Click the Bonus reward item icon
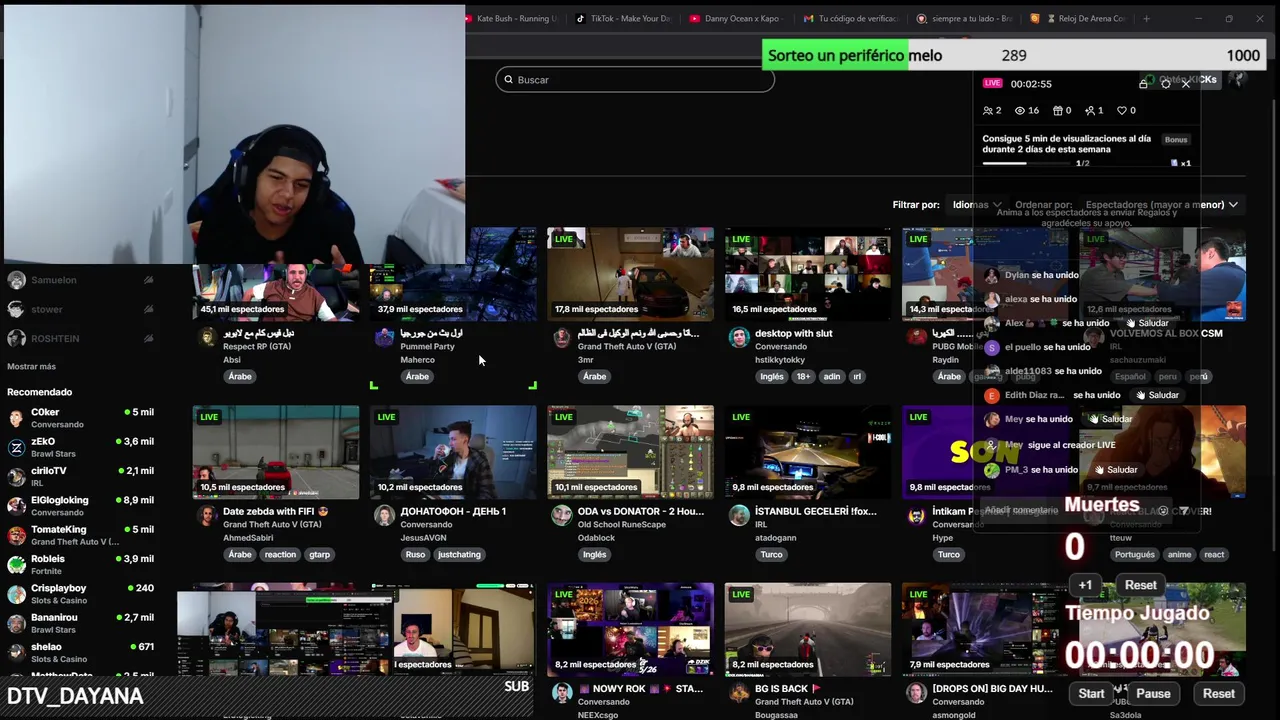1280x720 pixels. click(1175, 163)
